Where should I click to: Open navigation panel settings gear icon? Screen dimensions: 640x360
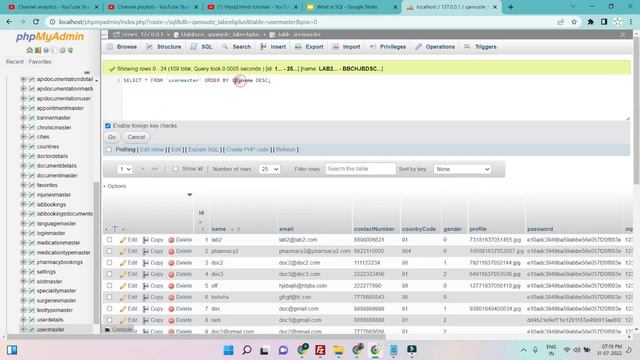(62, 50)
